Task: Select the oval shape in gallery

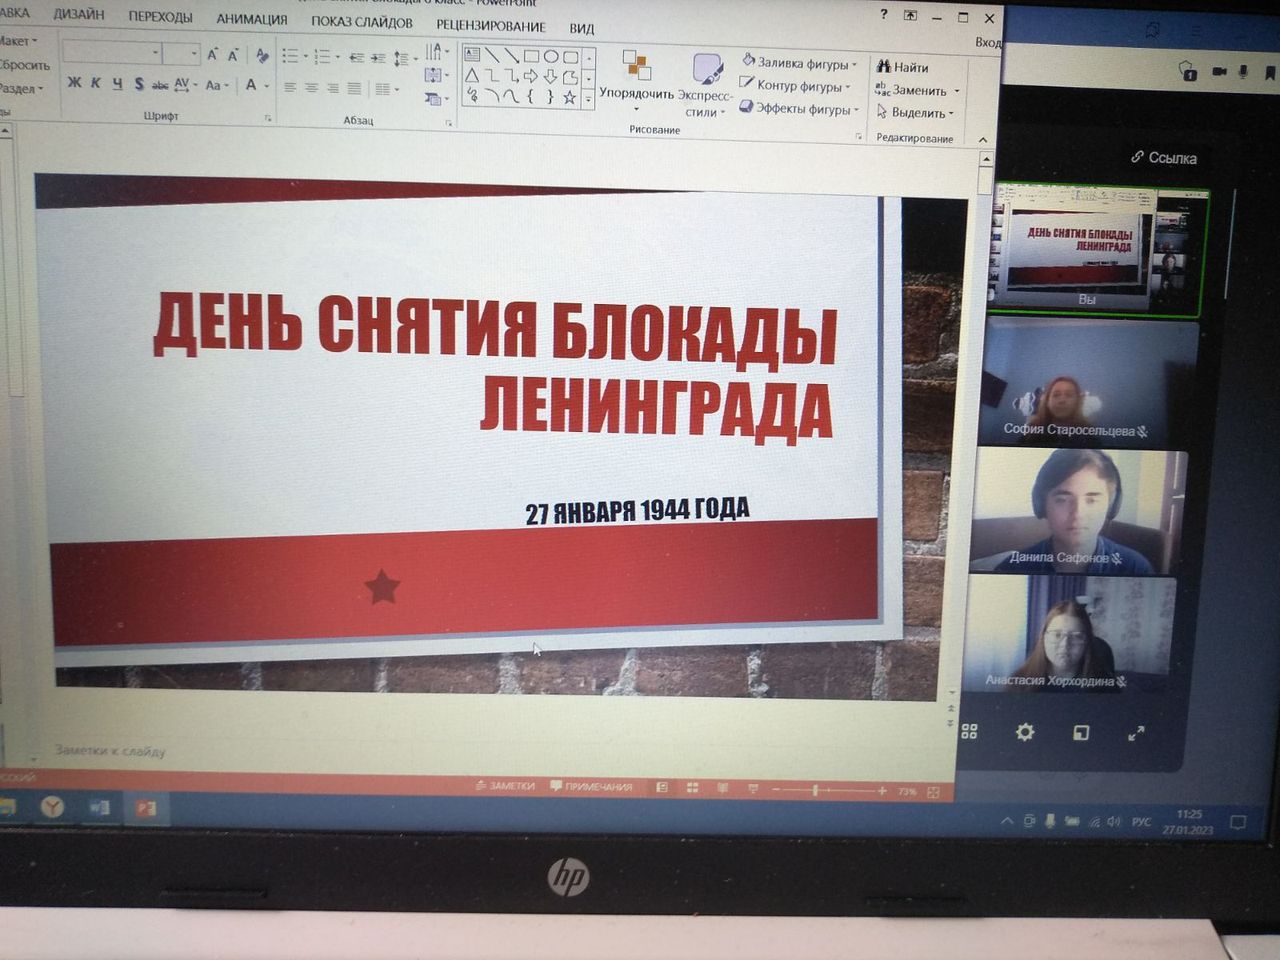Action: (x=550, y=56)
